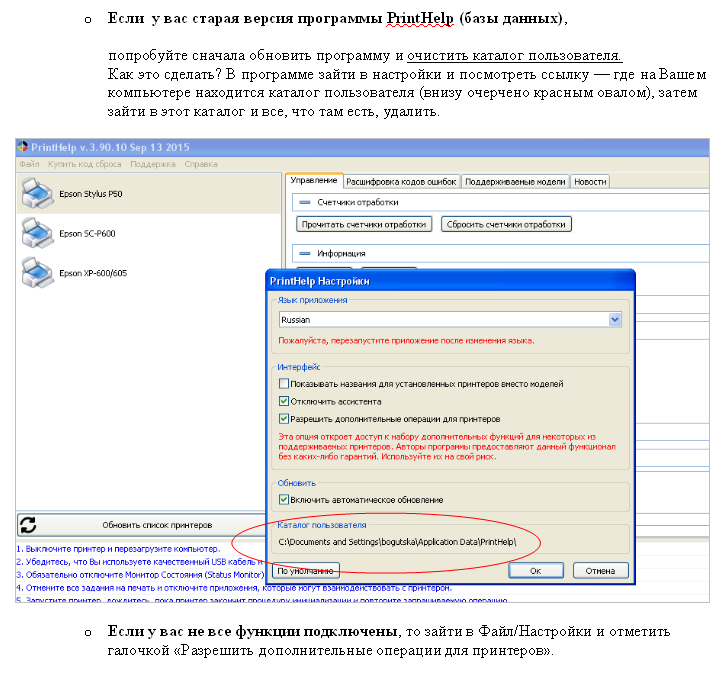727x679 pixels.
Task: Click tip 1 Выключите принтер и перезагрузите компьютер
Action: coord(118,549)
